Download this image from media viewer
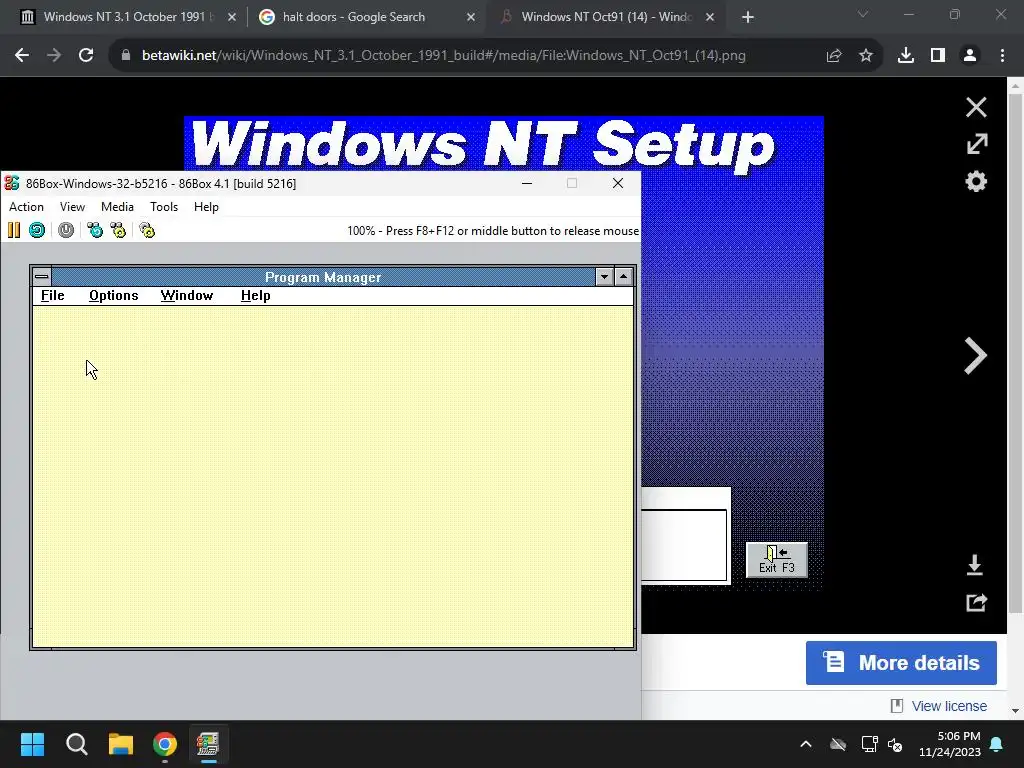 (x=975, y=565)
